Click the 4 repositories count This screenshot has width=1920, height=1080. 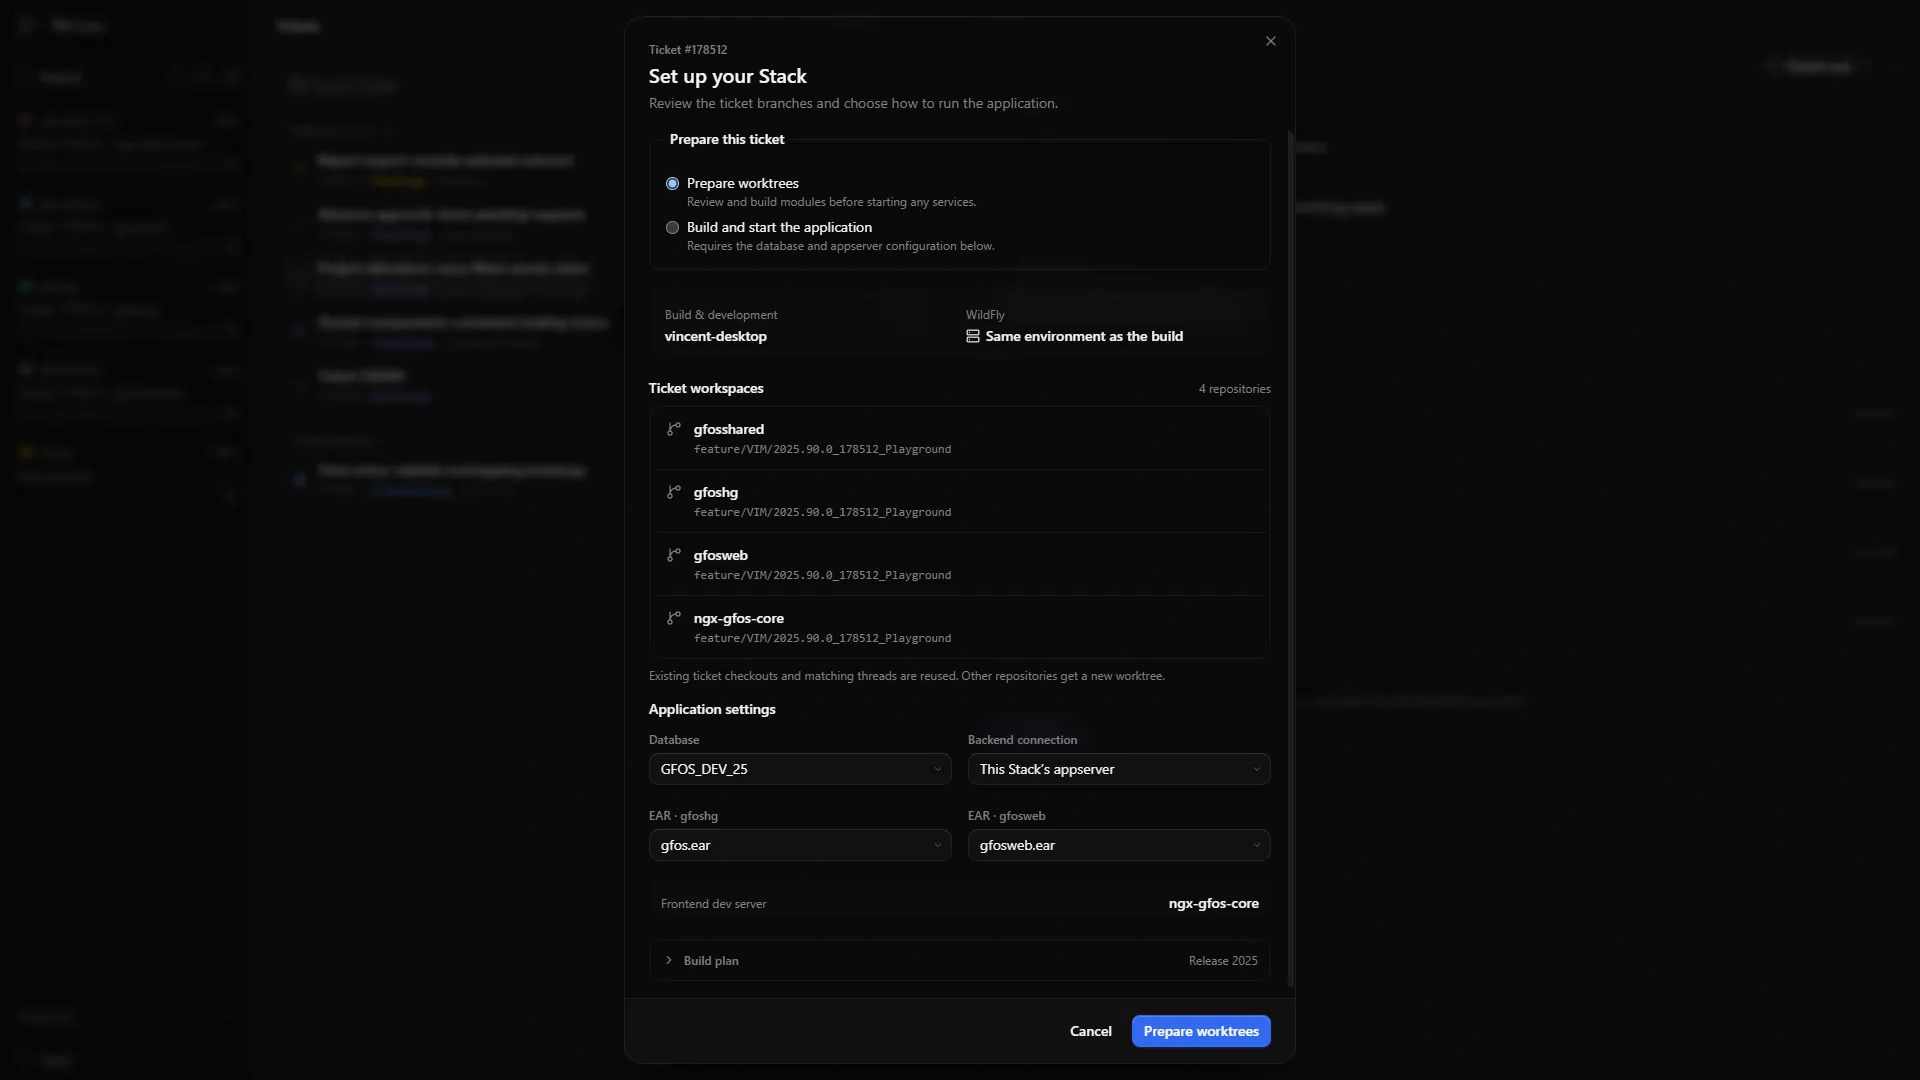click(1235, 389)
